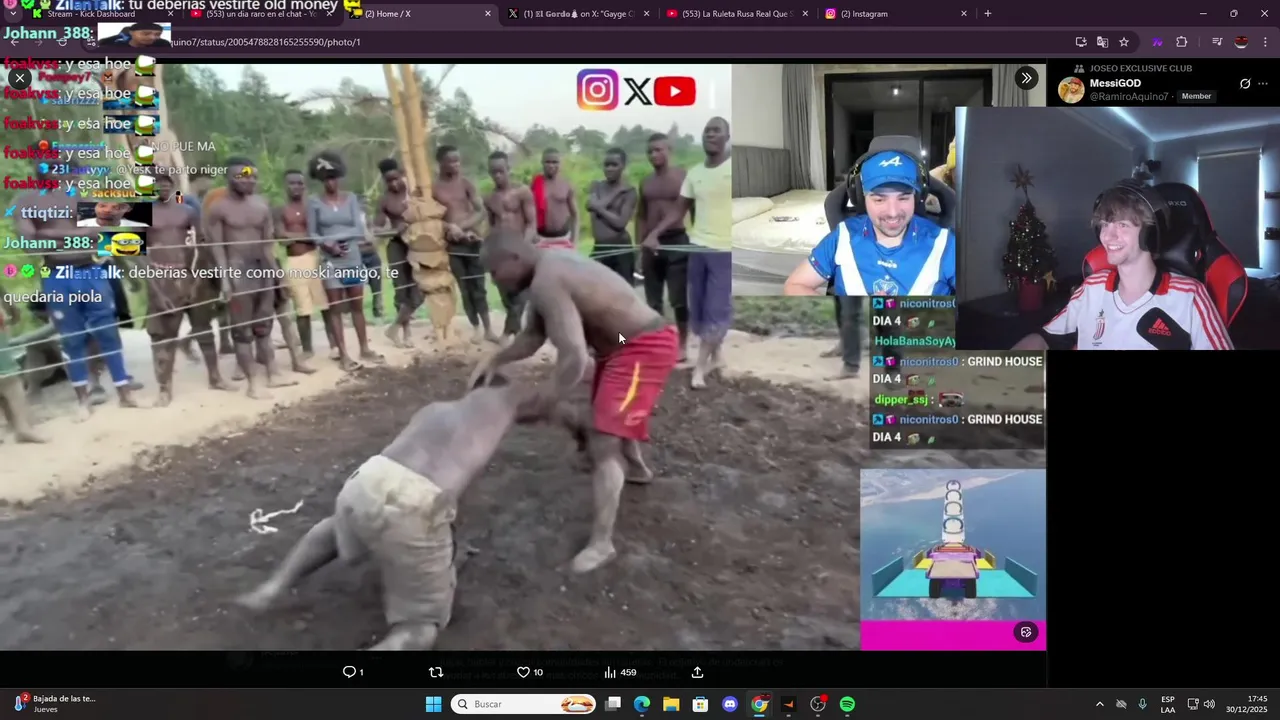This screenshot has width=1280, height=720.
Task: Open the ESP LAA language switcher
Action: coord(1168,704)
